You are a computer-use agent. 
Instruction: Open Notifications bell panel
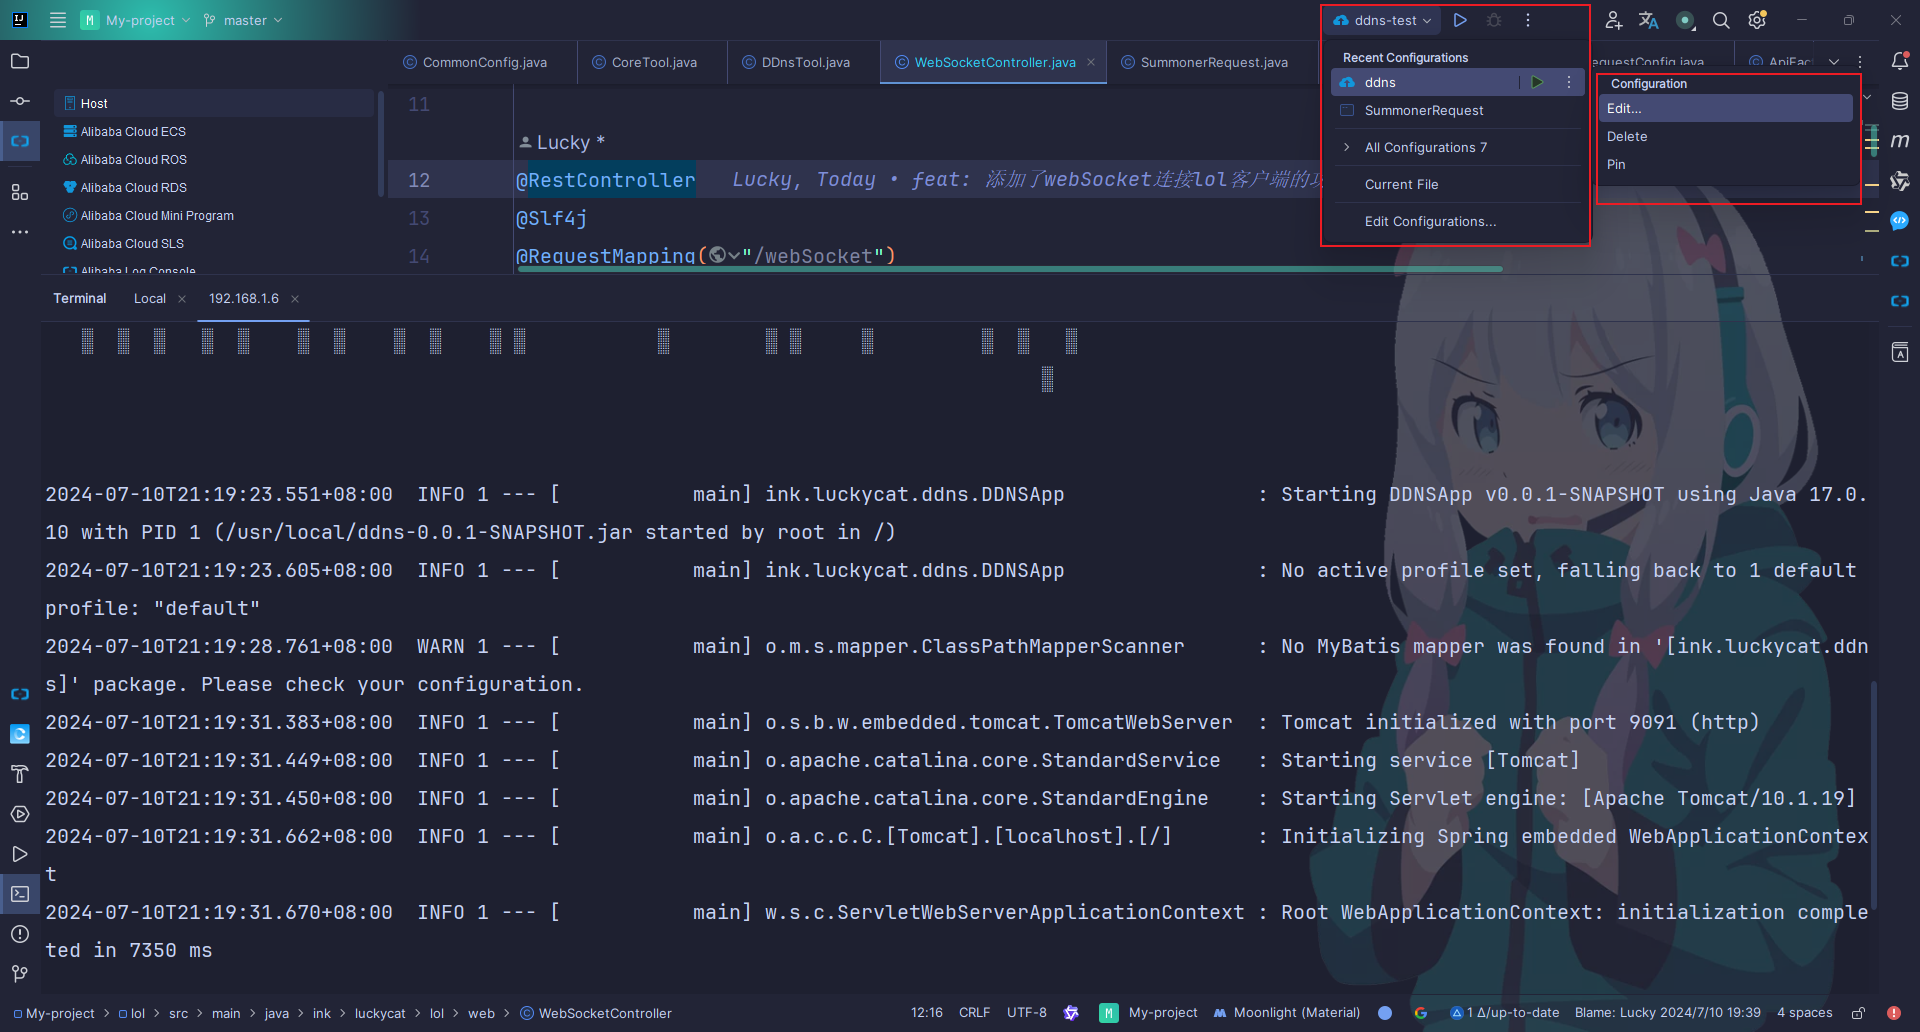1900,62
